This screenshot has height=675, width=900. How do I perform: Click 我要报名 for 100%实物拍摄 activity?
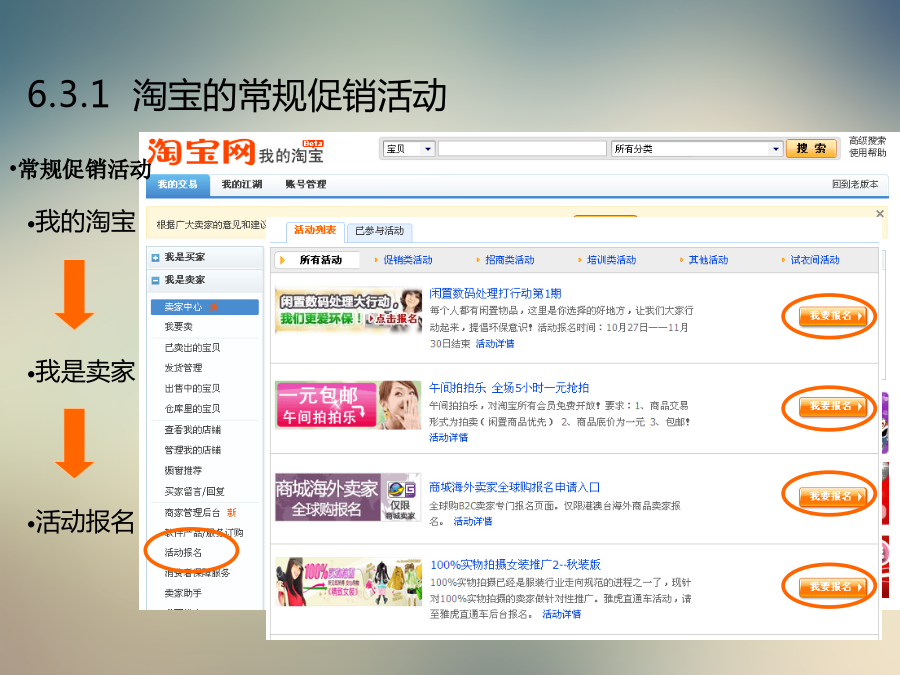(832, 587)
